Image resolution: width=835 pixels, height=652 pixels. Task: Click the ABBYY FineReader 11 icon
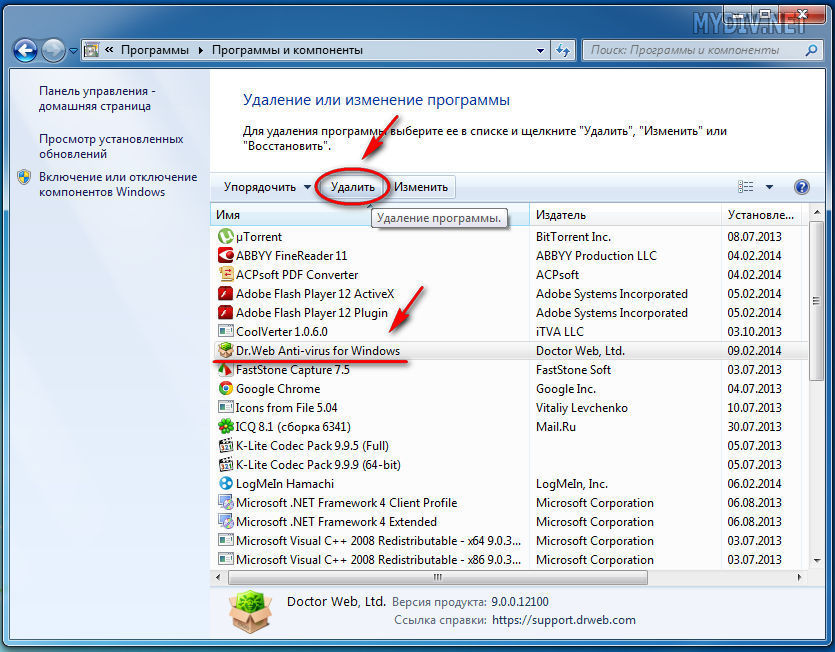tap(226, 255)
